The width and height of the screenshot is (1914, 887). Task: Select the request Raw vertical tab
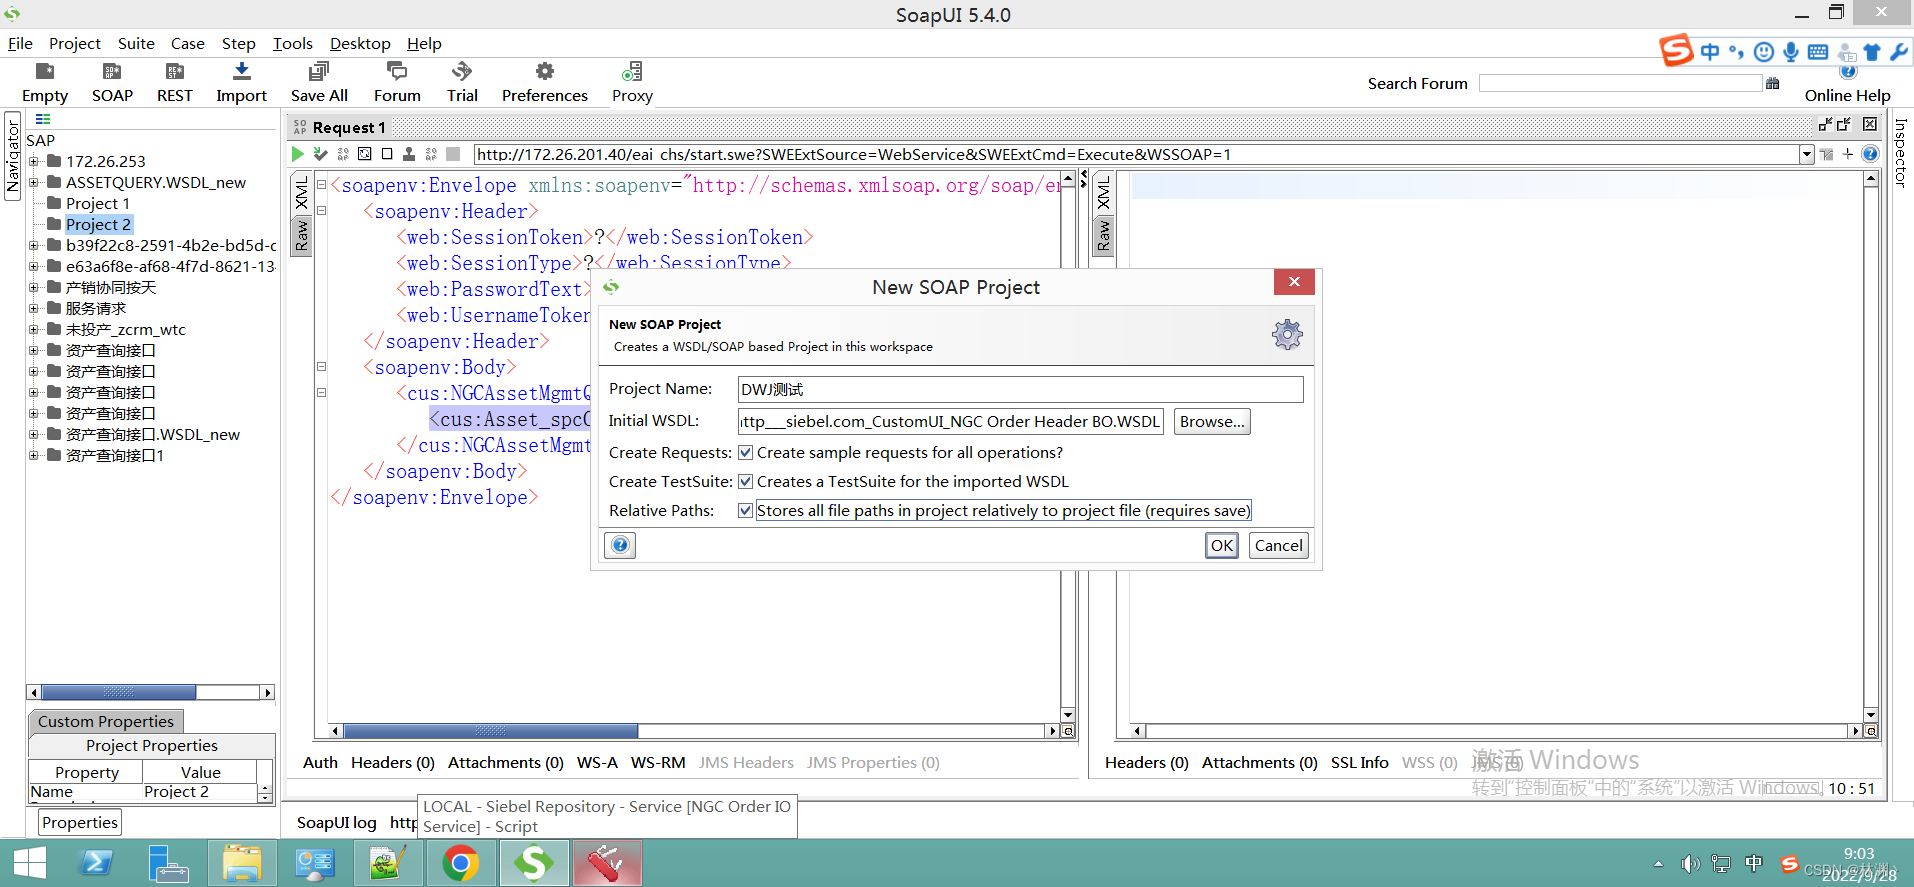pos(301,235)
